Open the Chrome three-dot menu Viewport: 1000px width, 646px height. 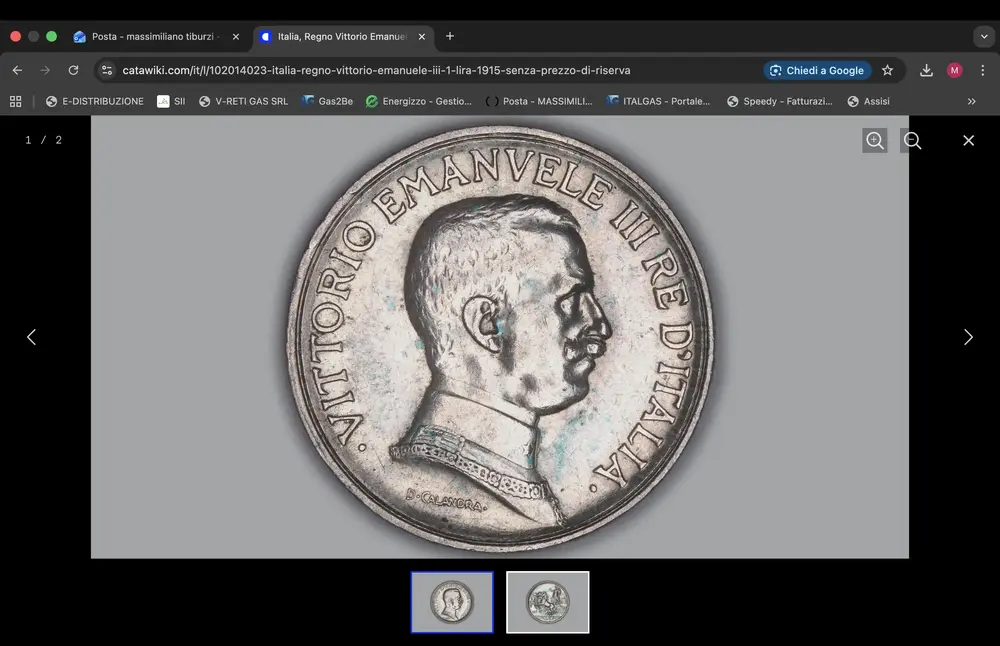pyautogui.click(x=982, y=71)
